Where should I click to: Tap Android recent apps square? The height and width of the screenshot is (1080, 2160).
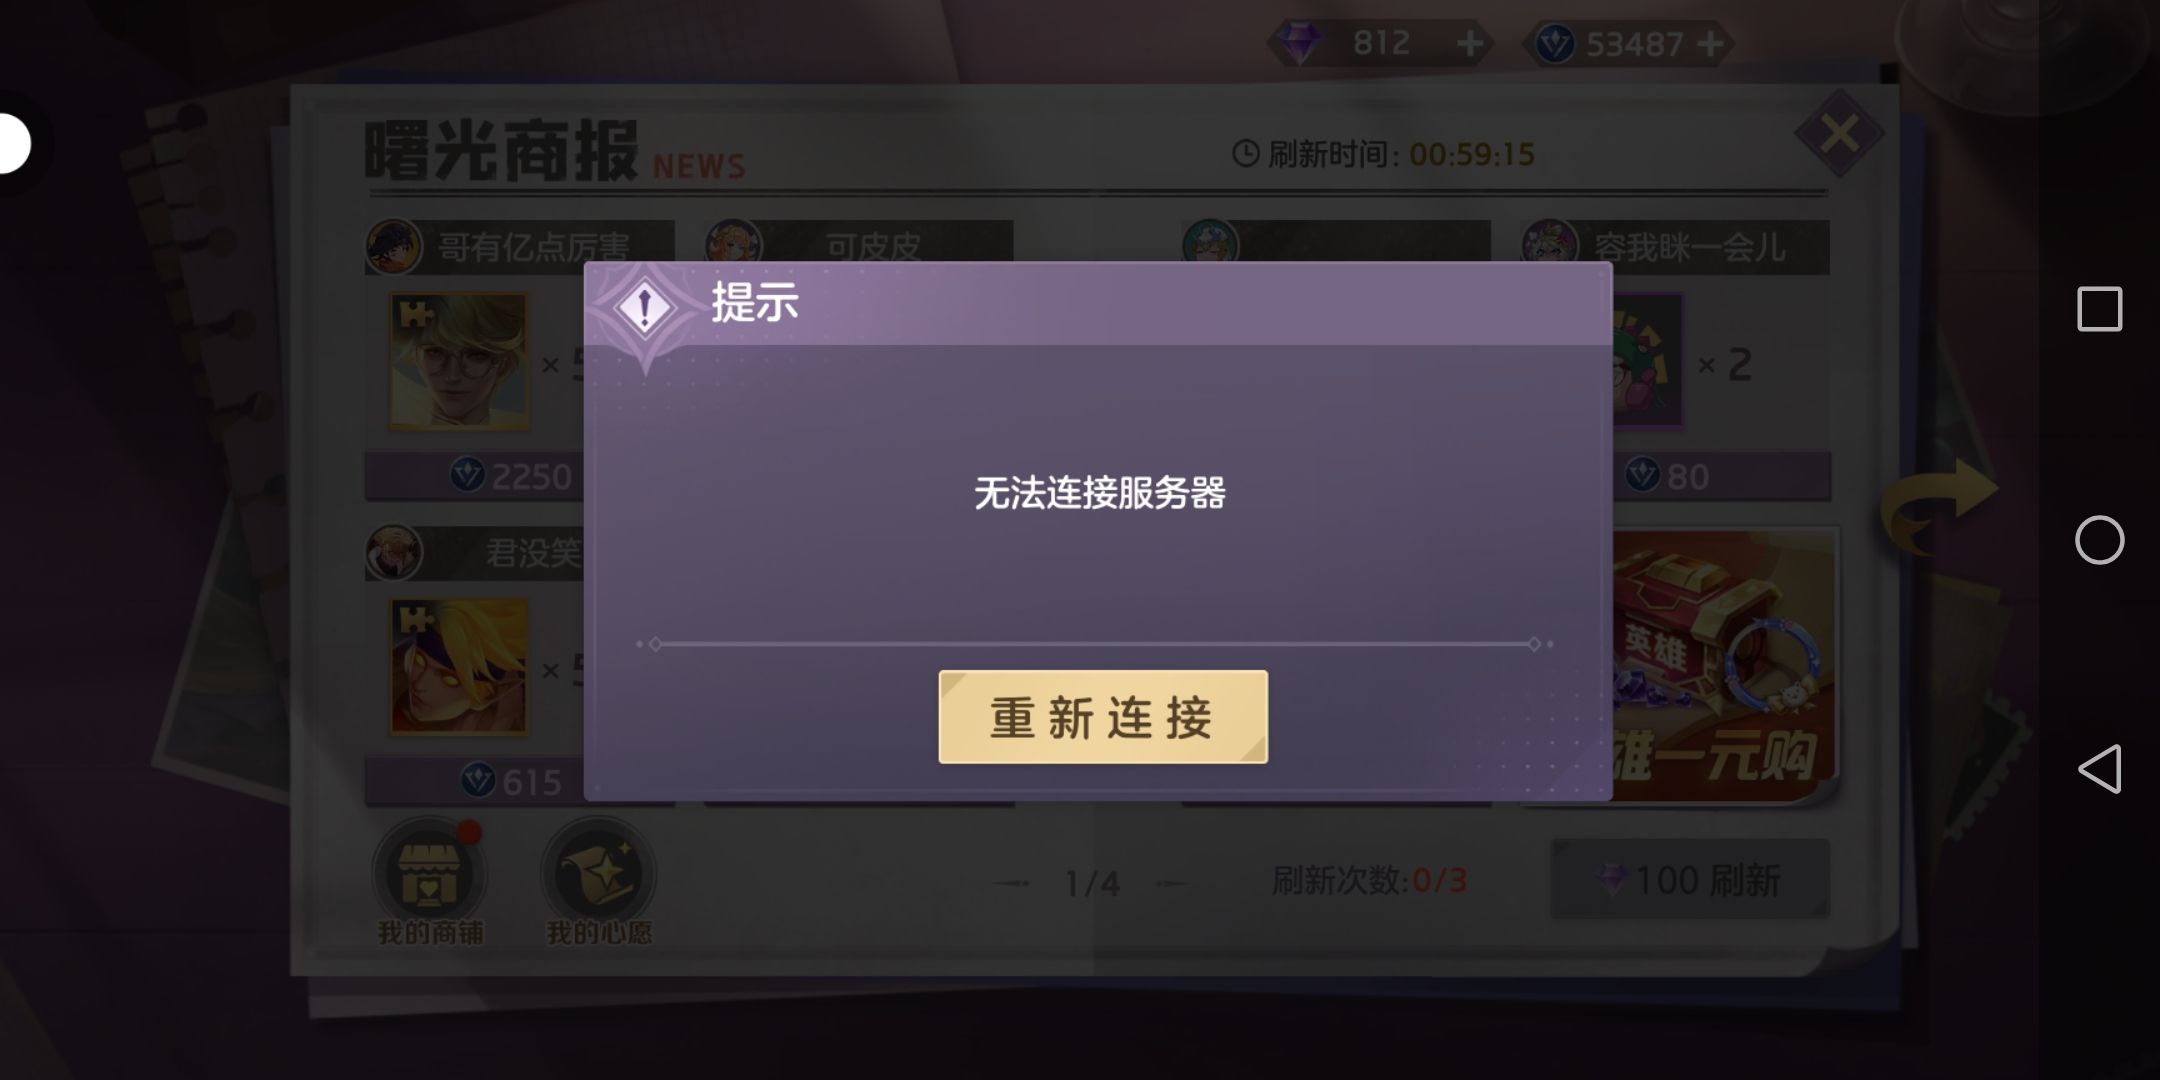[2099, 308]
